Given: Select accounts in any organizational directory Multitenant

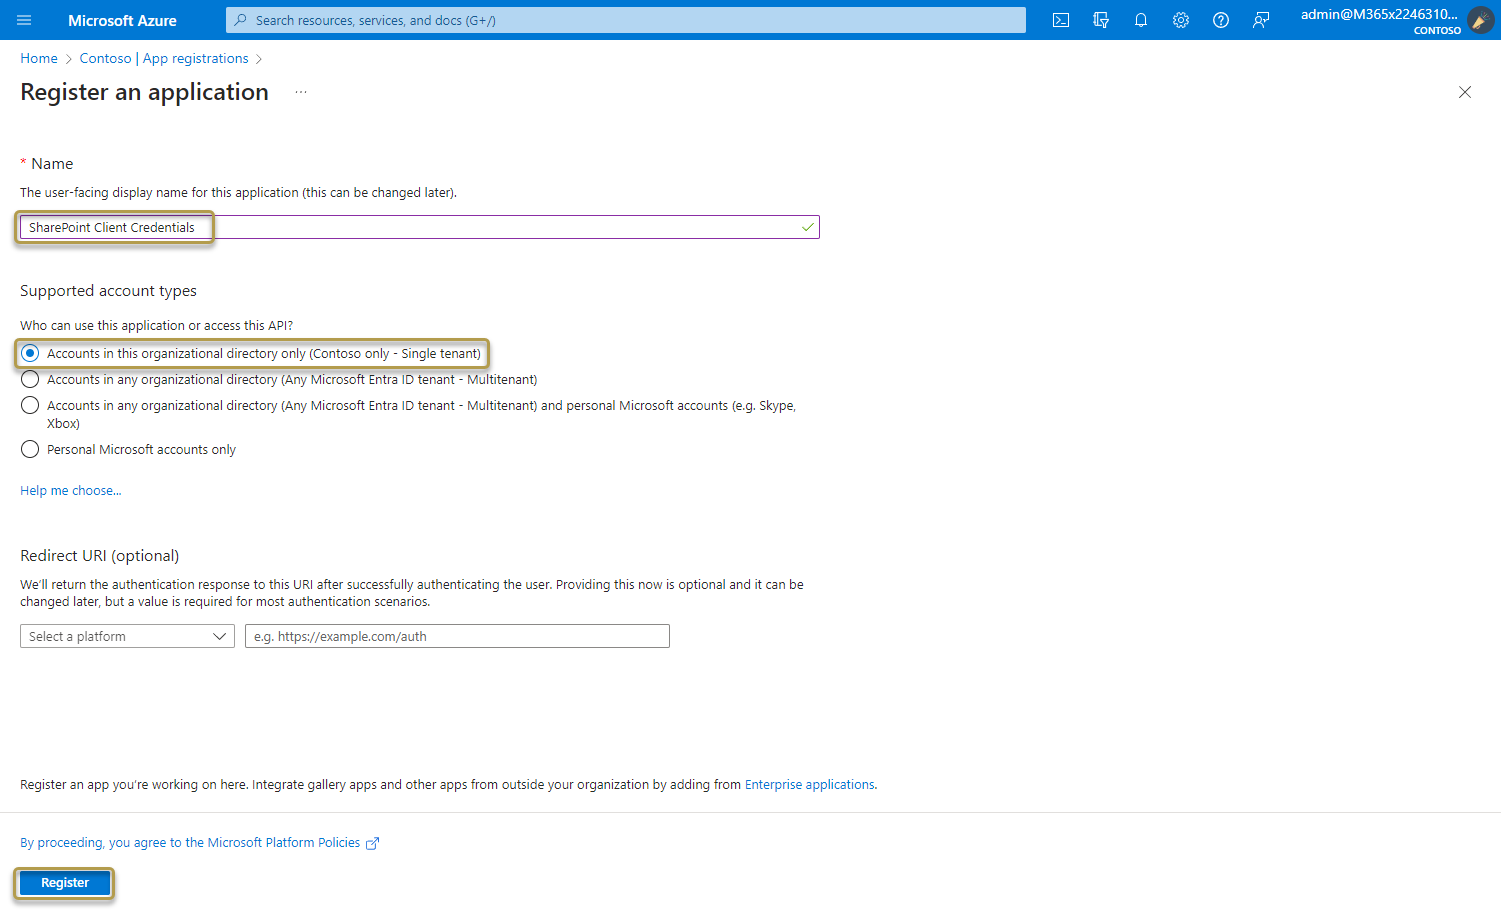Looking at the screenshot, I should [x=30, y=379].
